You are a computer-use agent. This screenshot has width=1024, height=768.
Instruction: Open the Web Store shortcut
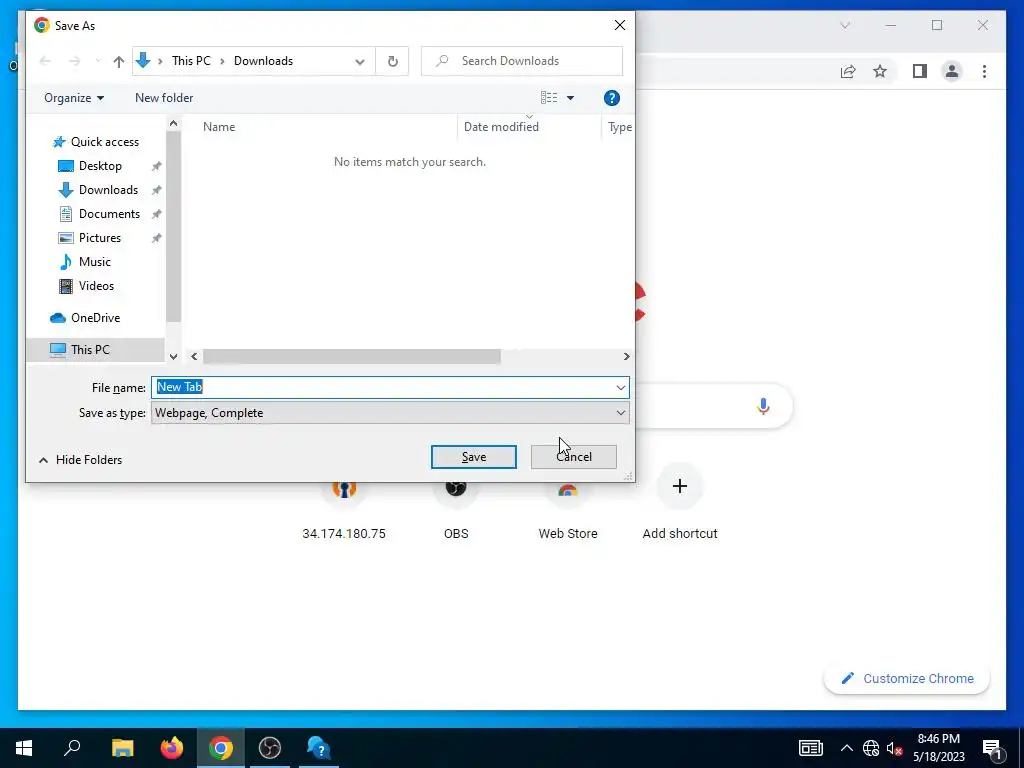click(568, 509)
